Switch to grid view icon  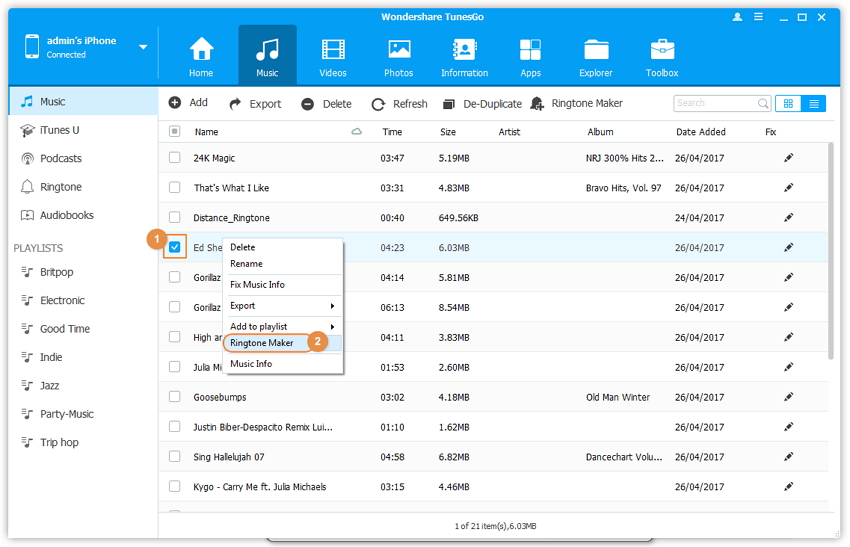click(x=788, y=103)
